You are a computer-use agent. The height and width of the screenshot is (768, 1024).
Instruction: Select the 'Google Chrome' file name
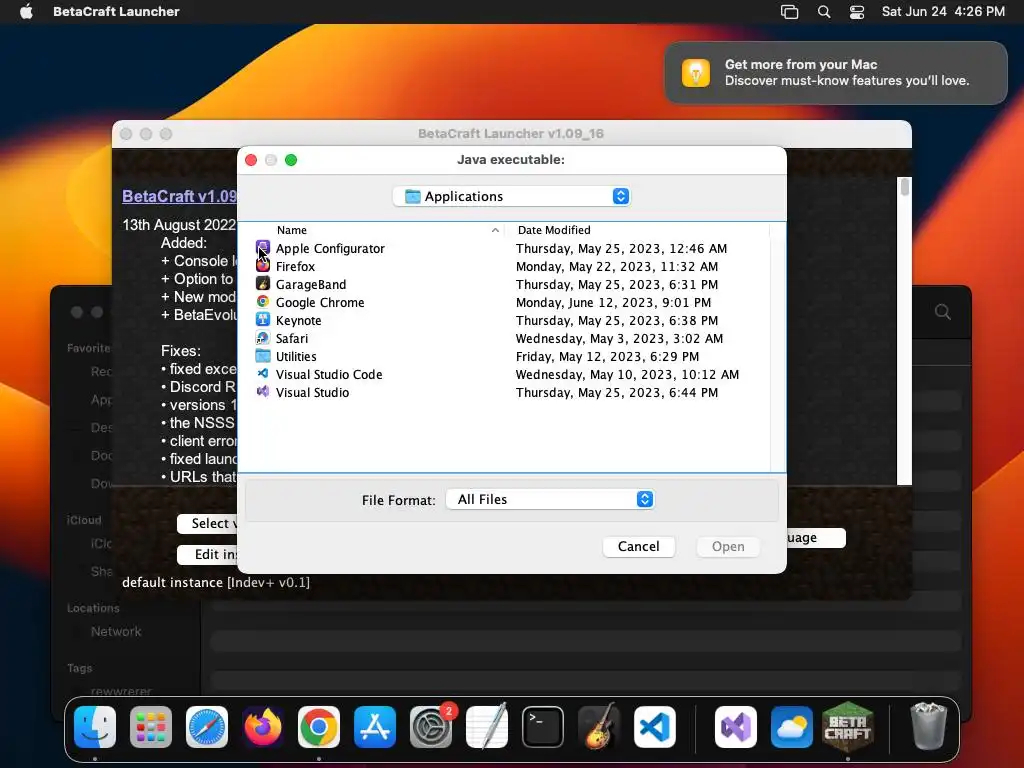[x=320, y=302]
